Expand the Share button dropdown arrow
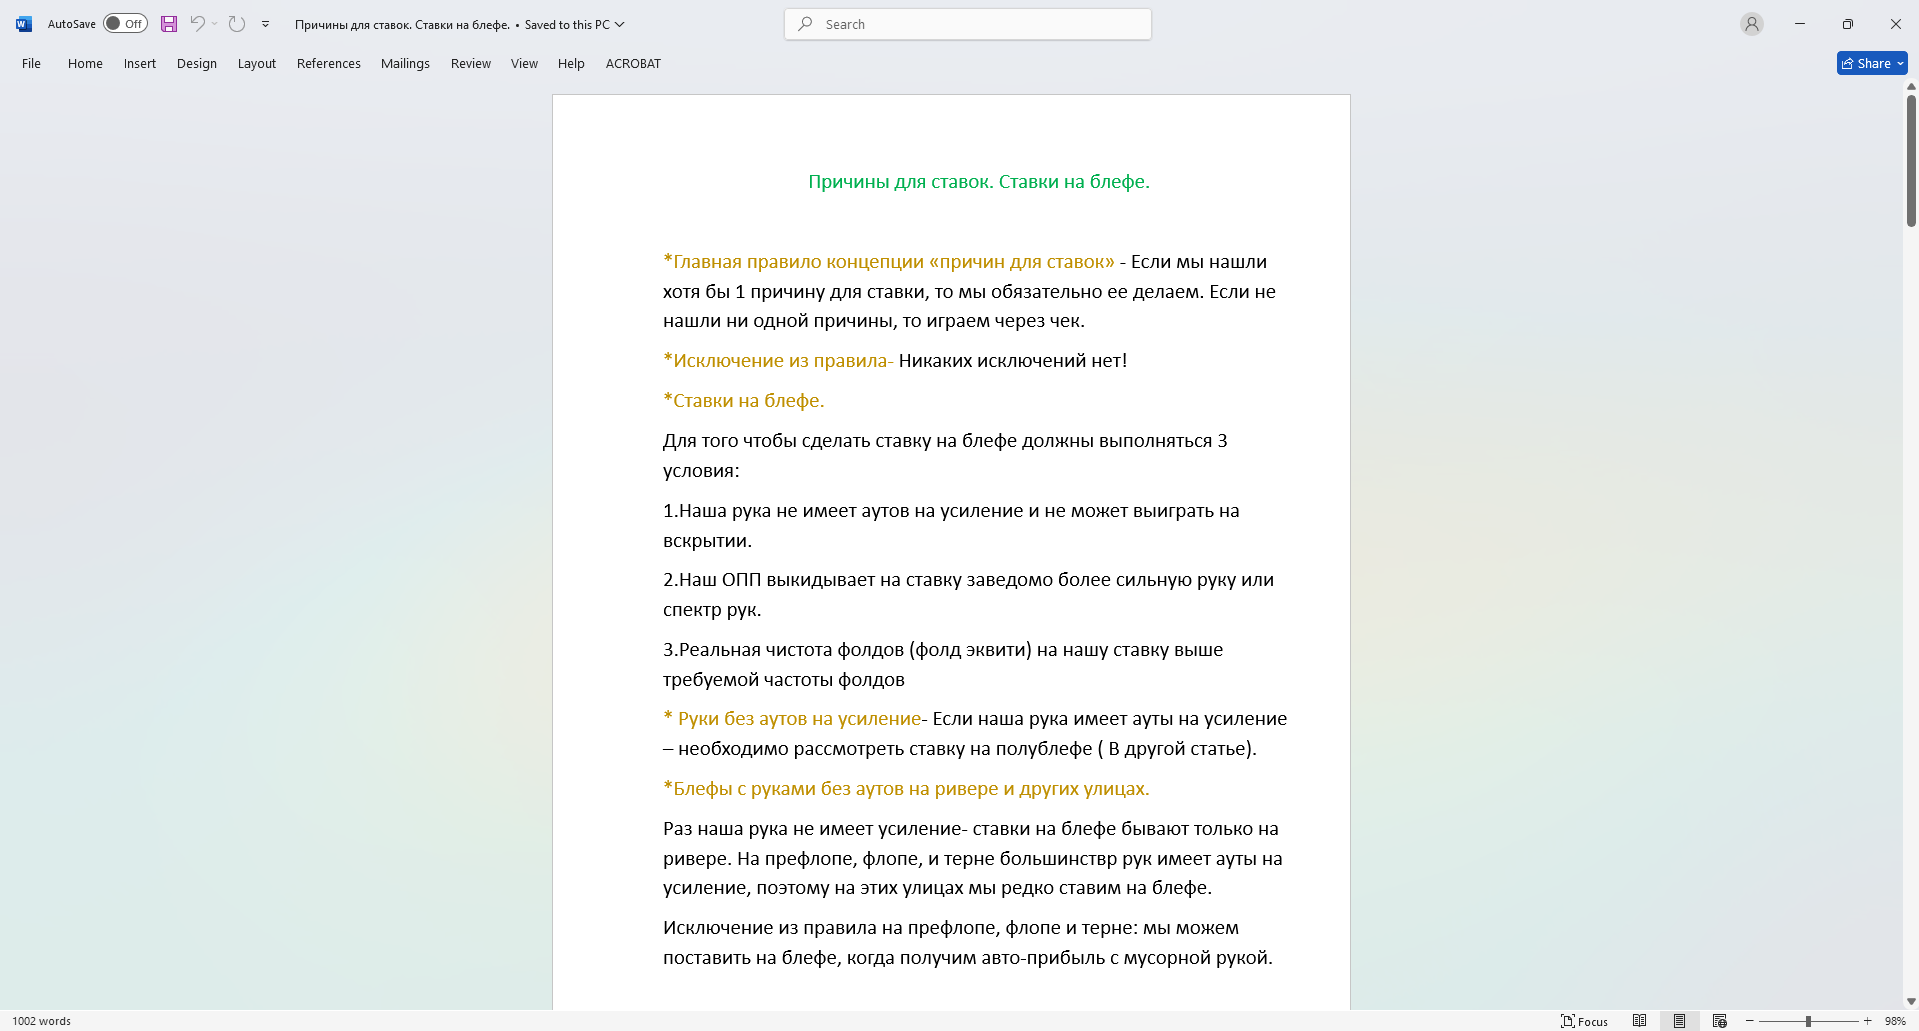 1901,63
